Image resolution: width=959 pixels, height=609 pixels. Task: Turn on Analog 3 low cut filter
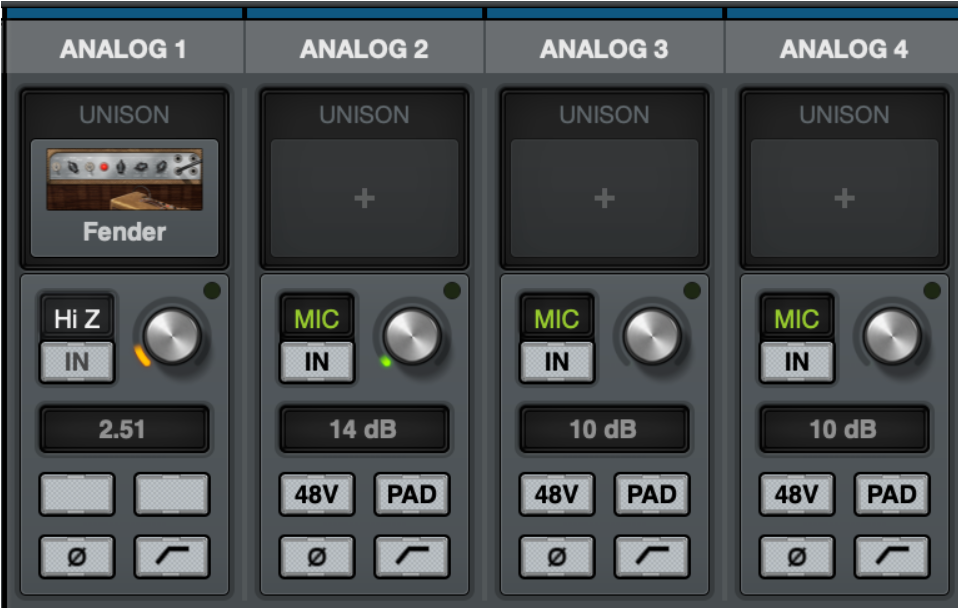pos(652,556)
